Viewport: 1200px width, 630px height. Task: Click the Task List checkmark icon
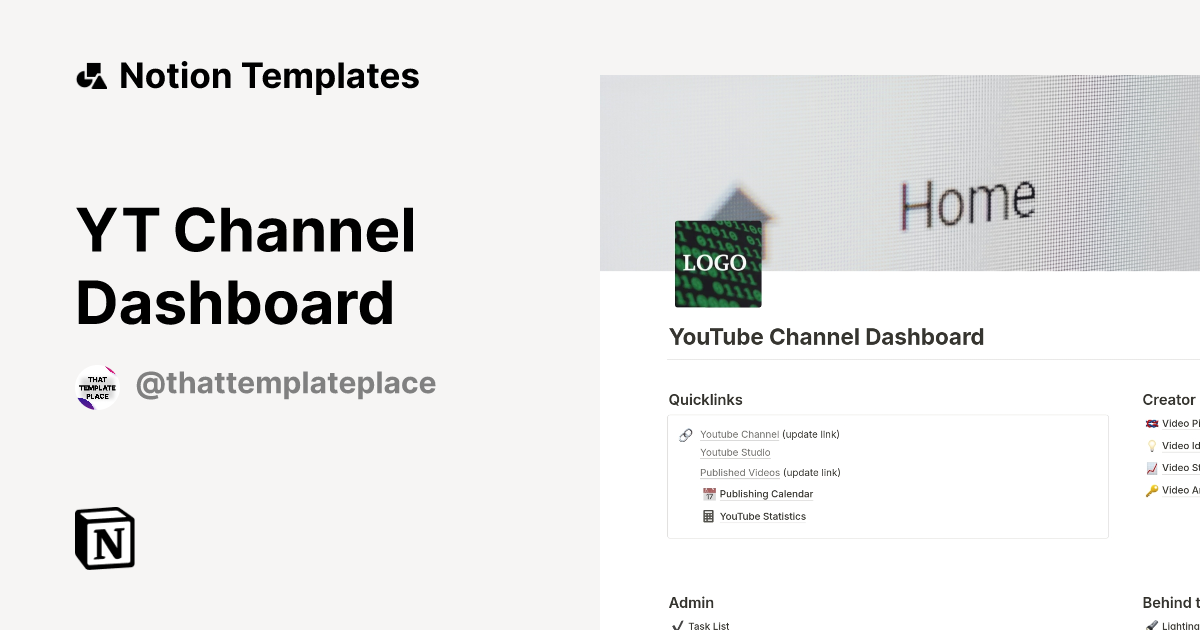(x=676, y=624)
